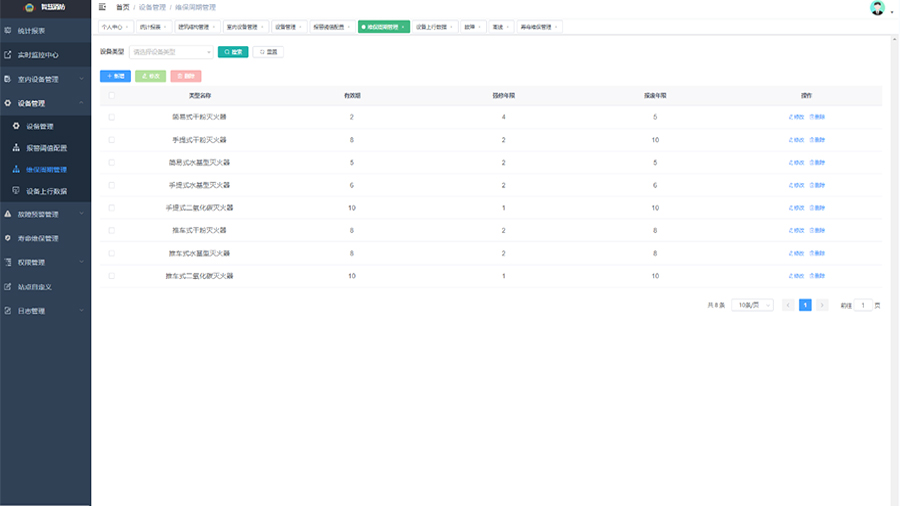Close the 维保周期管理 tab with its x
This screenshot has height=506, width=900.
pos(404,27)
